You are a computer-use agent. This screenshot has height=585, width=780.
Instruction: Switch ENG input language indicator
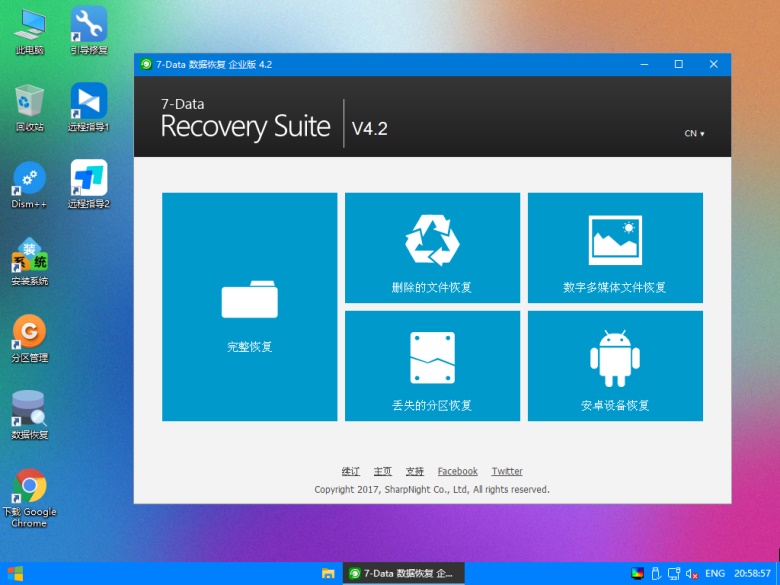715,573
